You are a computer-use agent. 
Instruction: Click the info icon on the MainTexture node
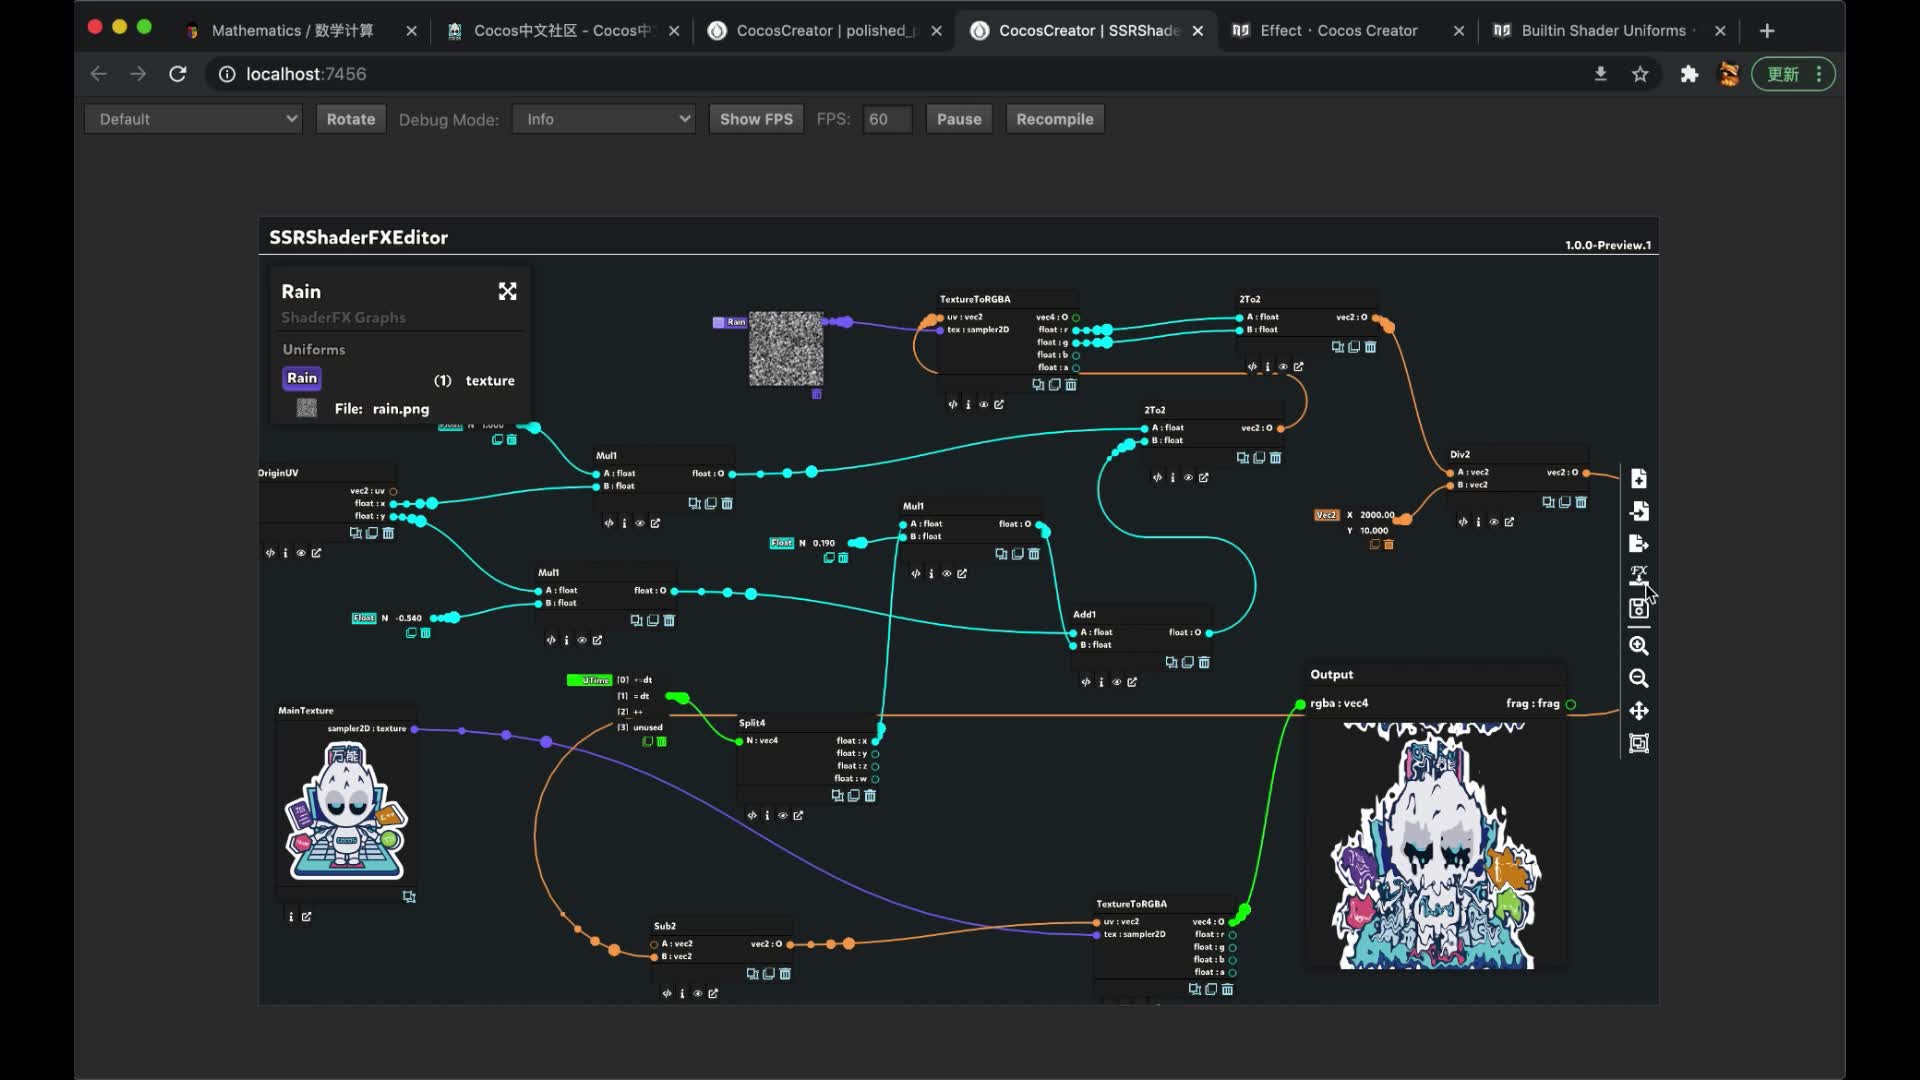click(x=291, y=916)
